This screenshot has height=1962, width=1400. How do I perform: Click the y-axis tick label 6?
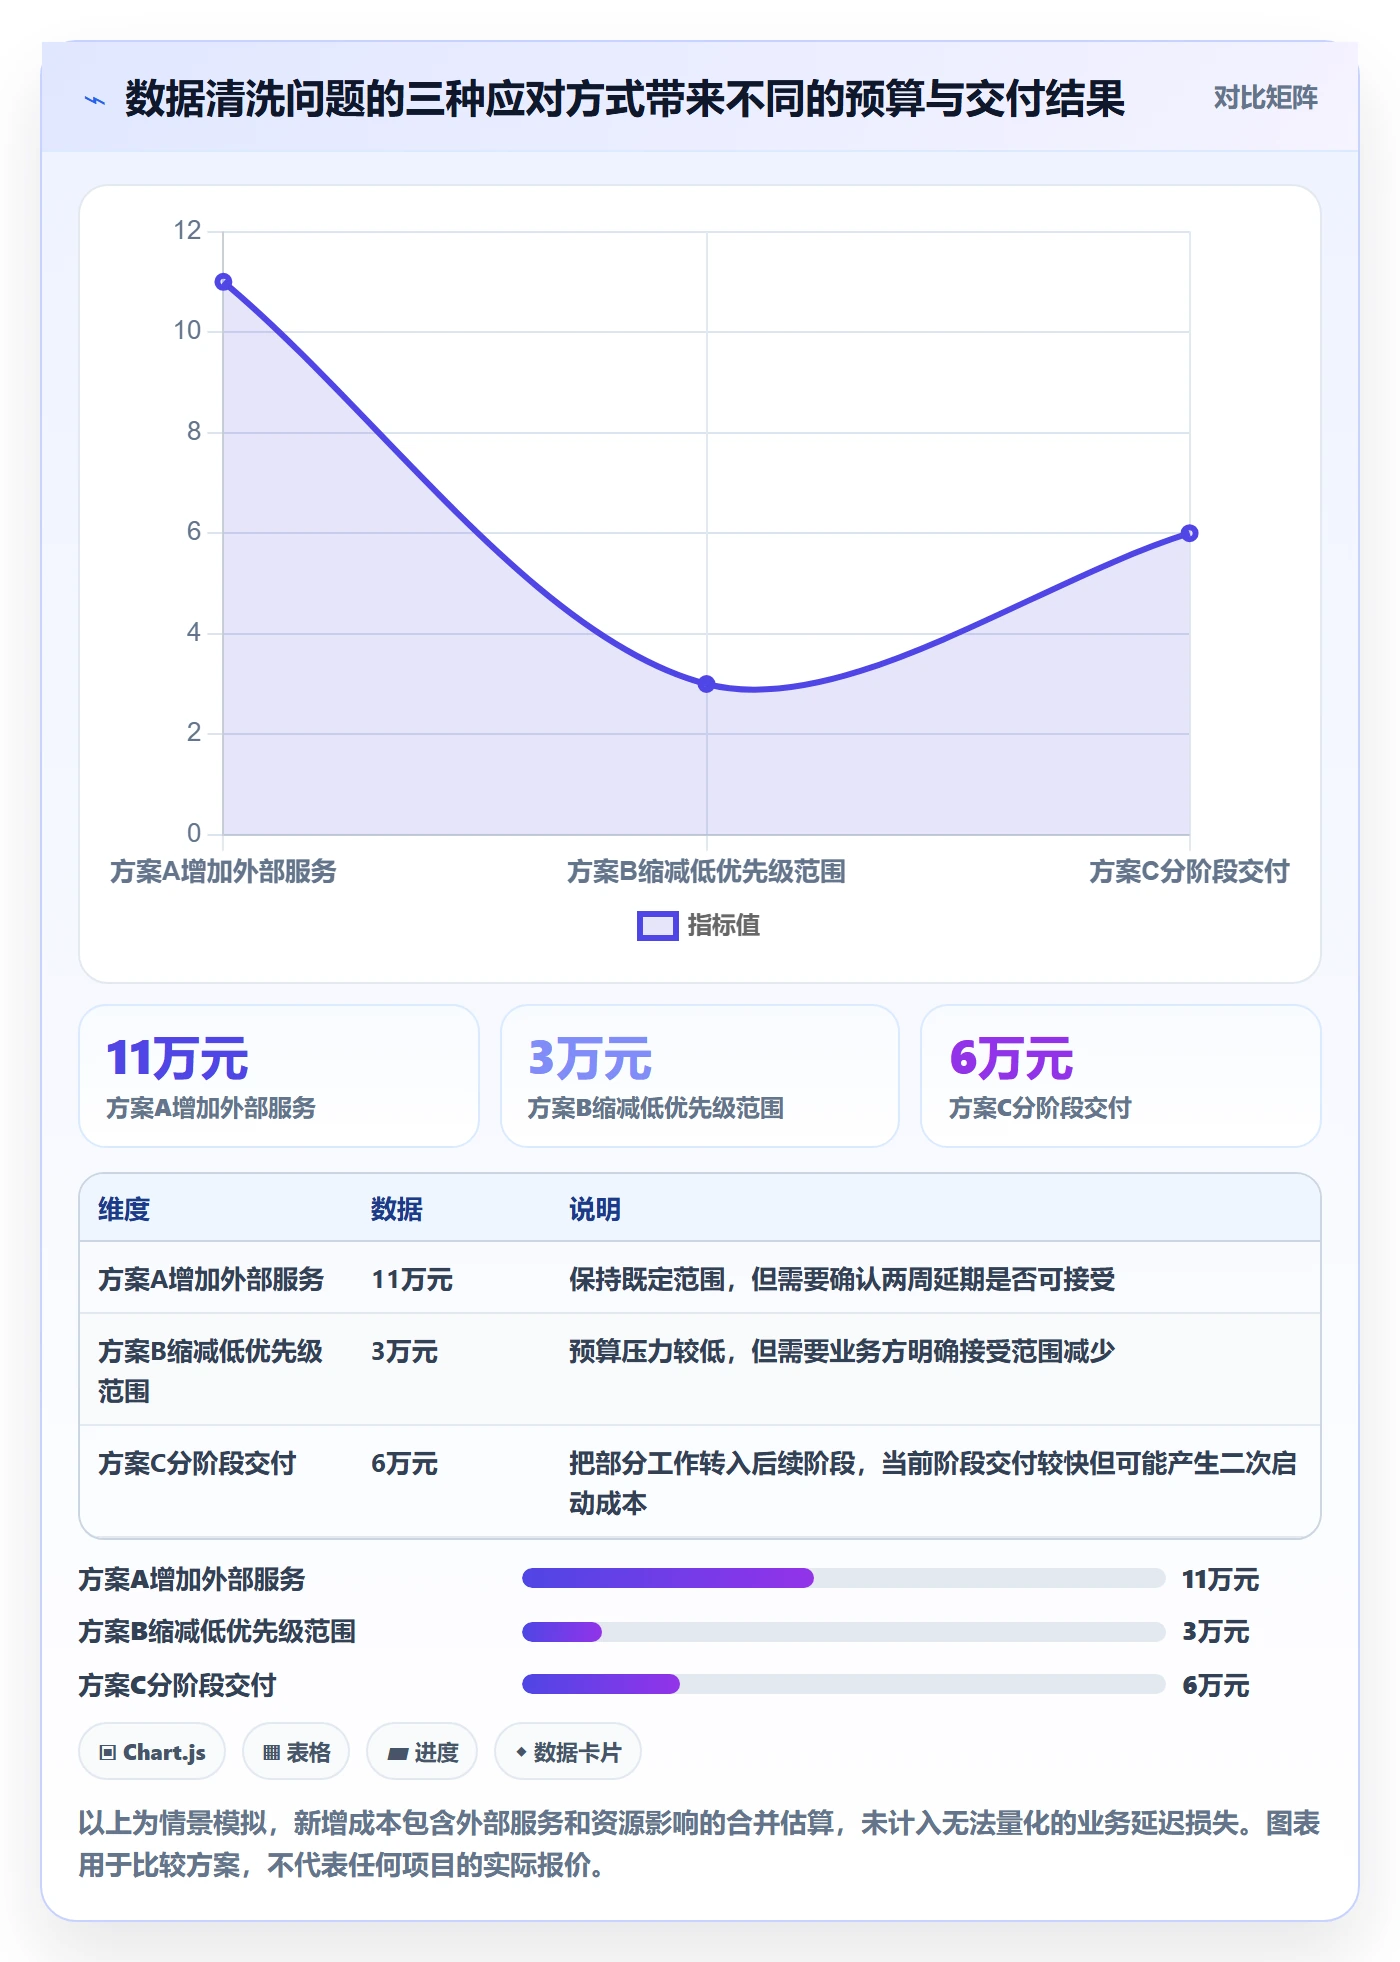point(194,532)
